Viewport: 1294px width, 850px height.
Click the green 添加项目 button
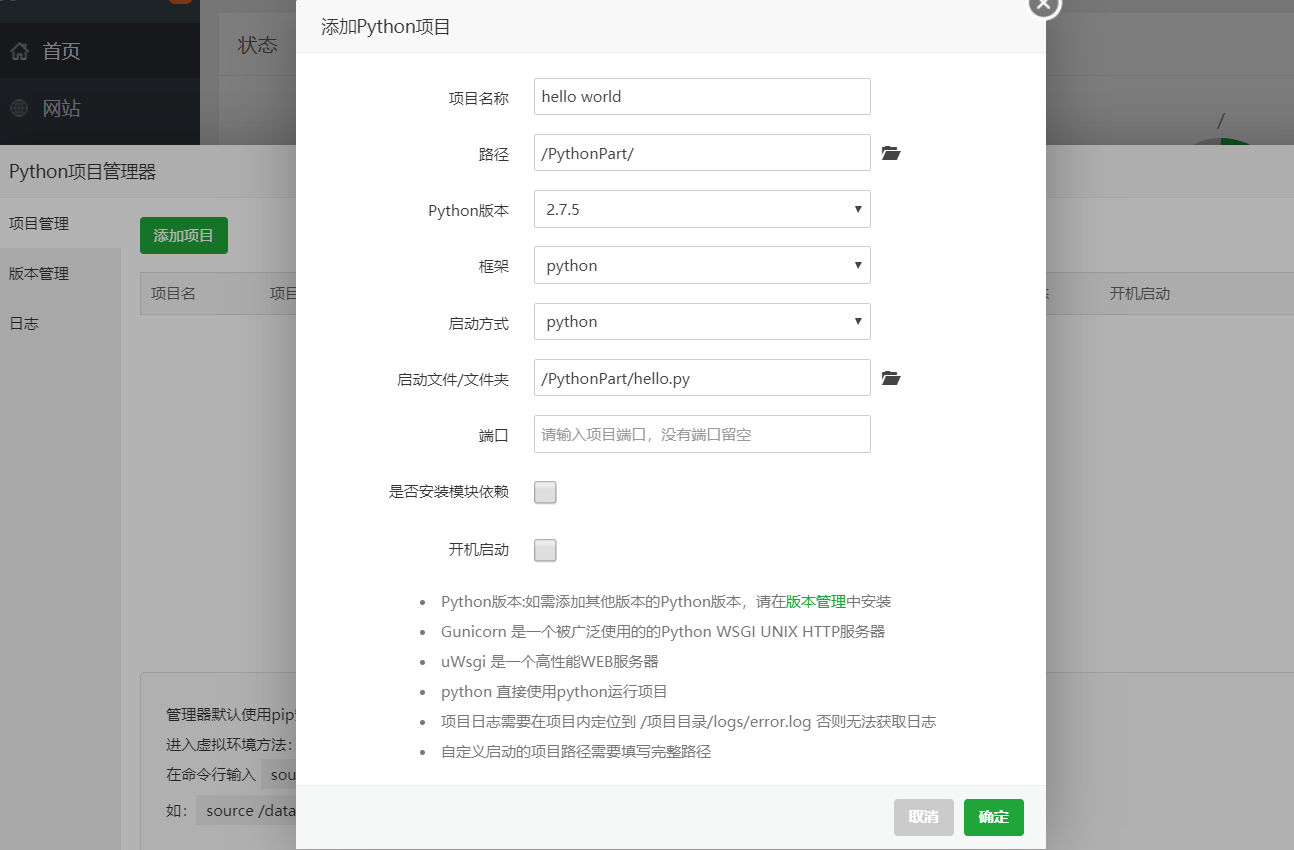pyautogui.click(x=184, y=235)
